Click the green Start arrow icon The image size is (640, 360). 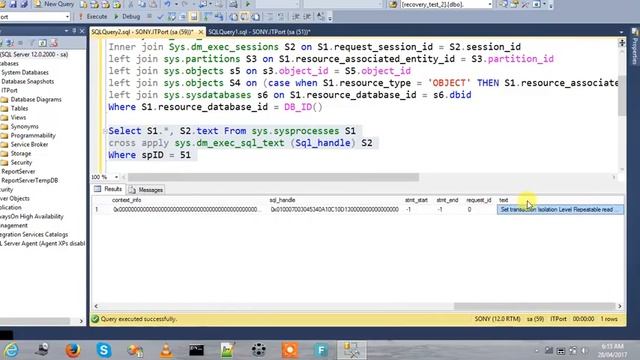[248, 4]
